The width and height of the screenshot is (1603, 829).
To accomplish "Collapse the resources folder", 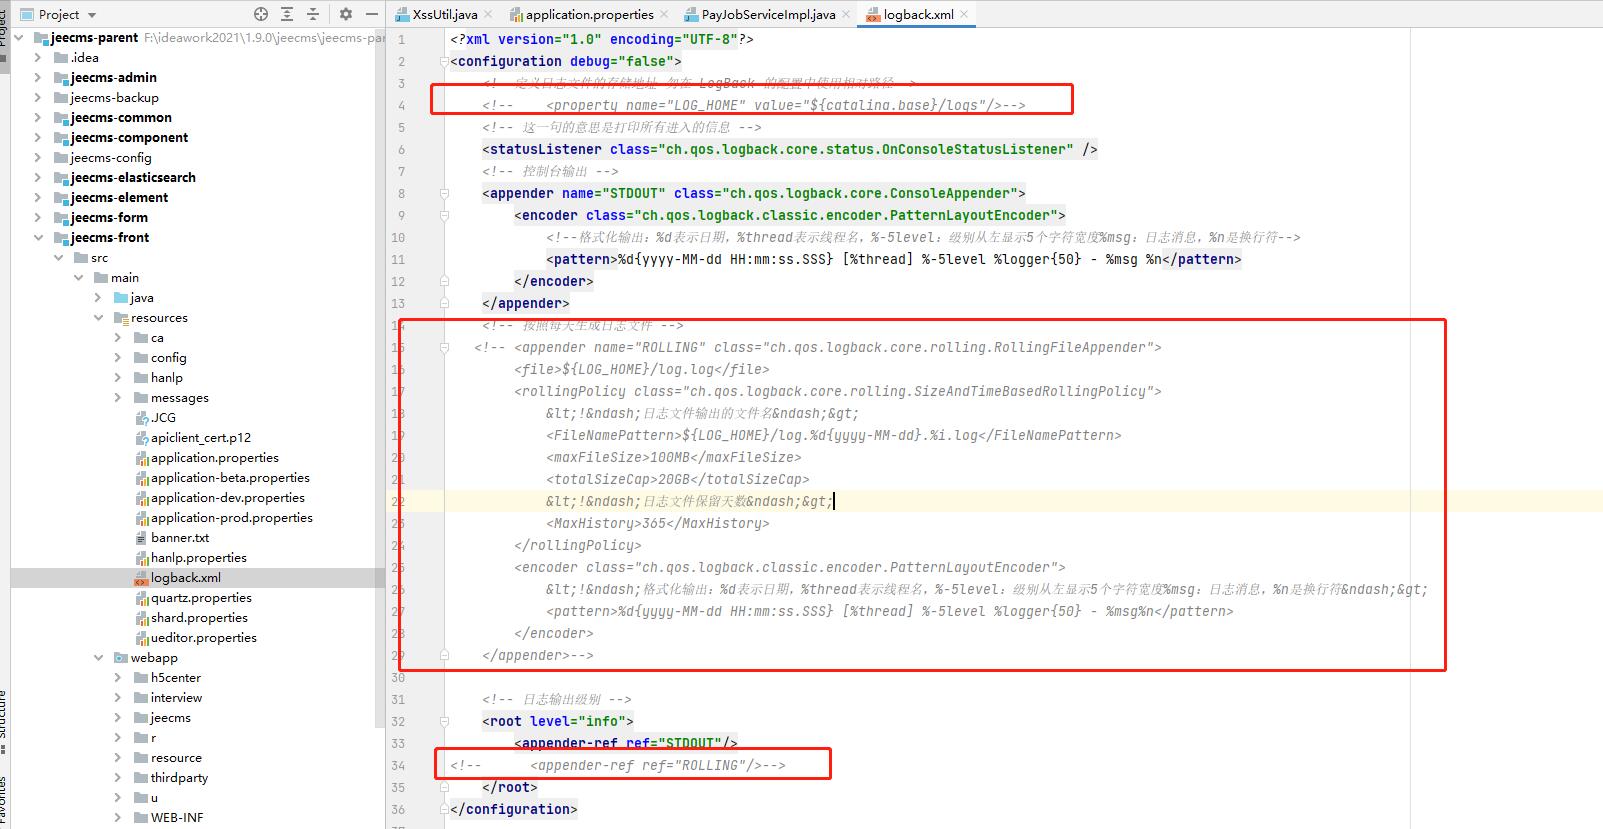I will 98,318.
